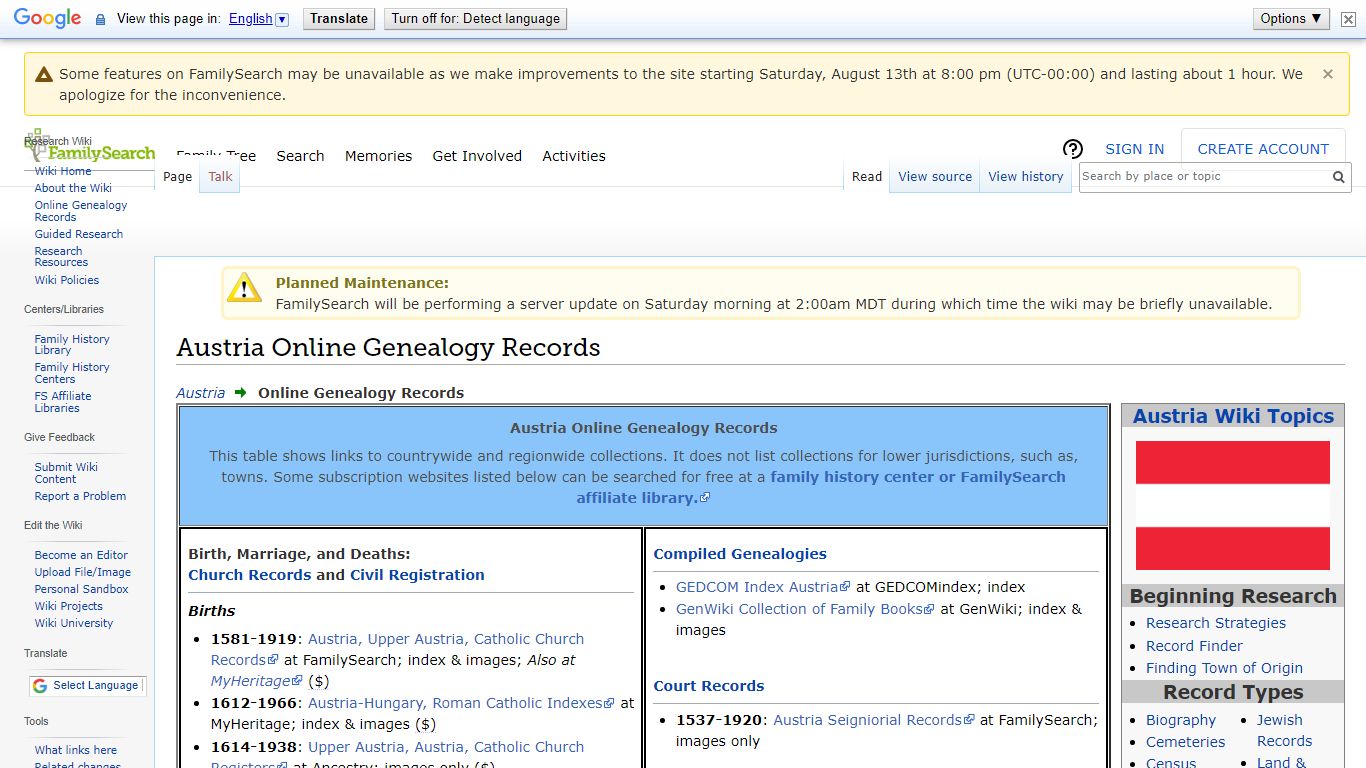Screen dimensions: 1366x768
Task: Open the Court Records heading link
Action: pyautogui.click(x=709, y=686)
